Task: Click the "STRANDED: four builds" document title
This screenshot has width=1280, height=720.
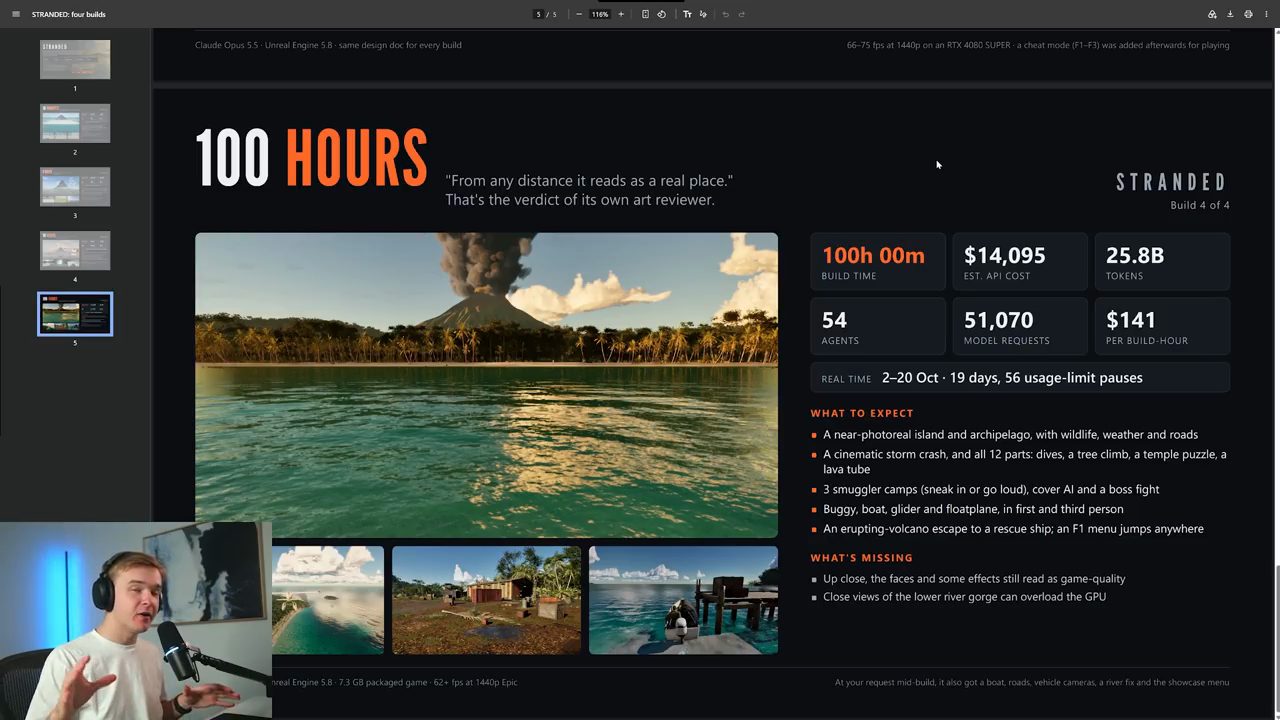Action: [68, 14]
